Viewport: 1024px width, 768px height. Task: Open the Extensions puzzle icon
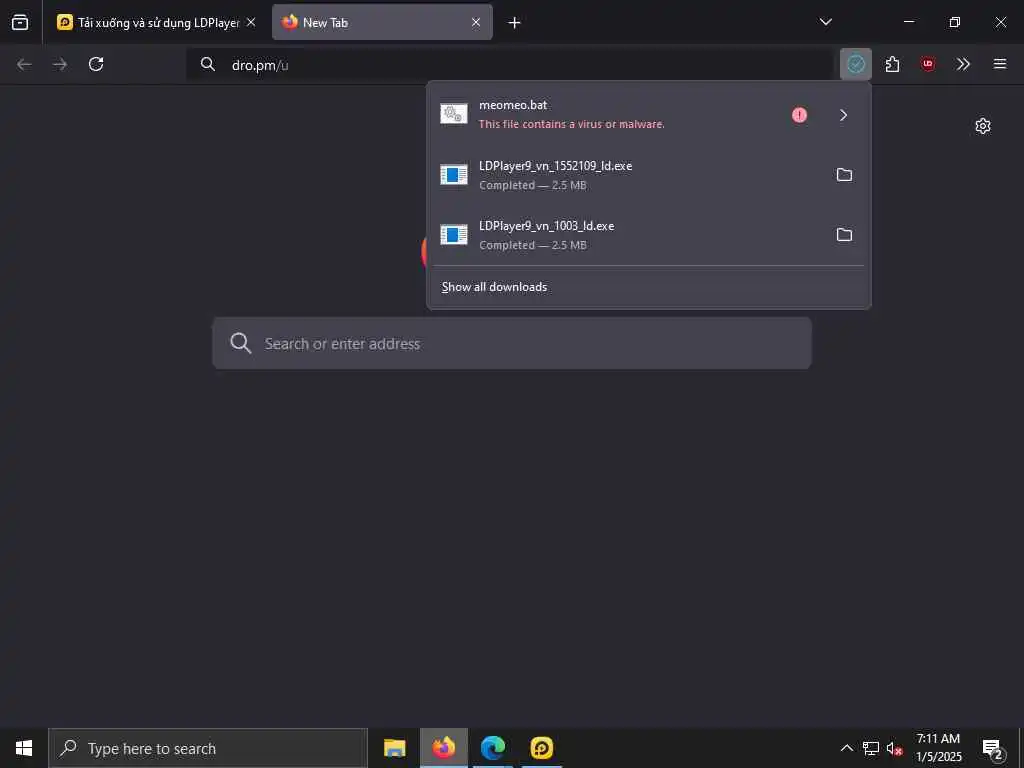pos(892,64)
